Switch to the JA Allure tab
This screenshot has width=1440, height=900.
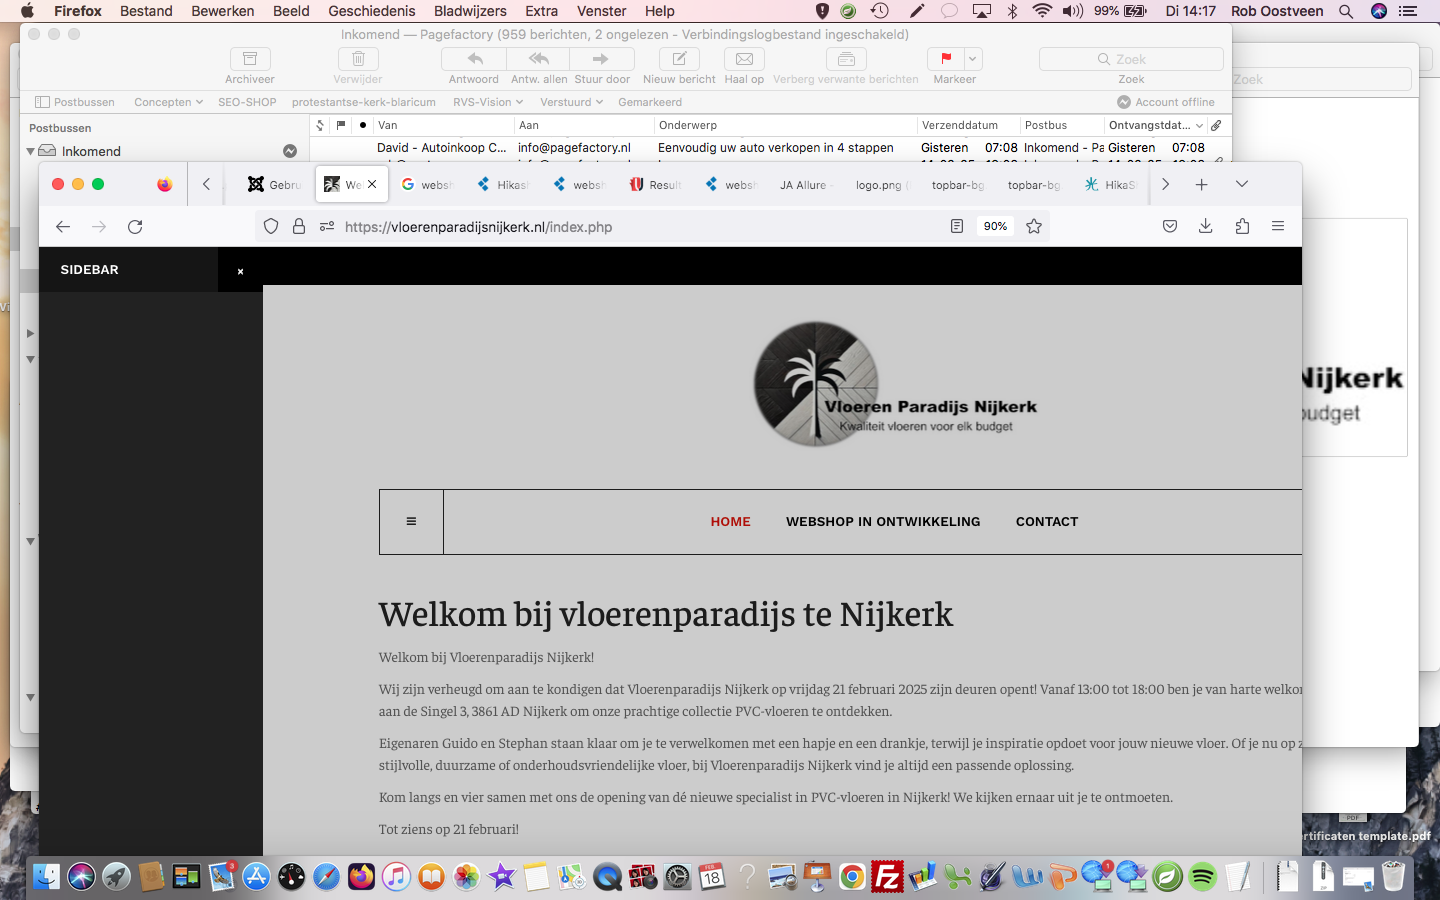click(x=804, y=185)
